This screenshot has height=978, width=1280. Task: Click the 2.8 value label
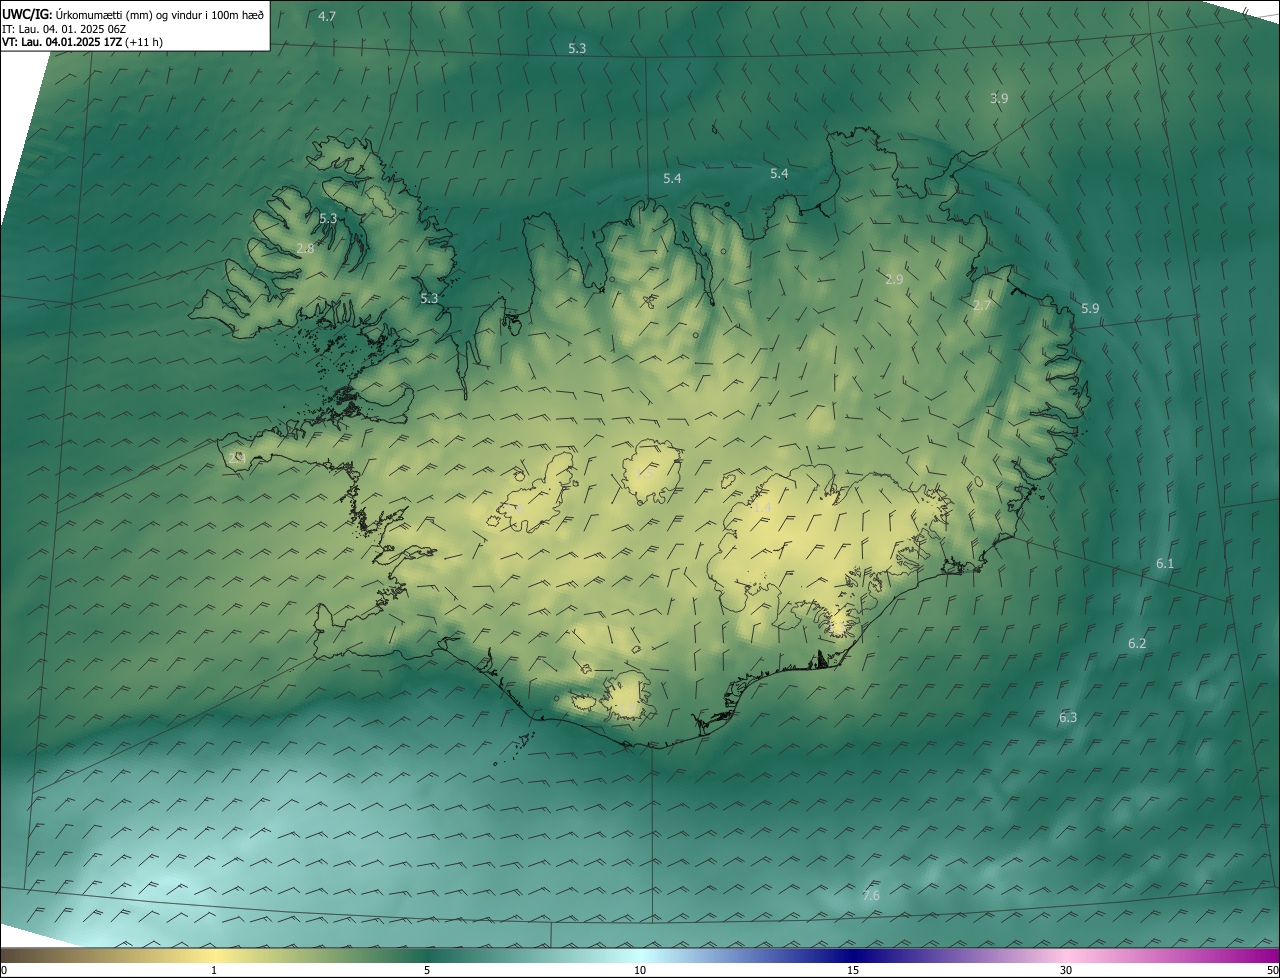tap(306, 248)
